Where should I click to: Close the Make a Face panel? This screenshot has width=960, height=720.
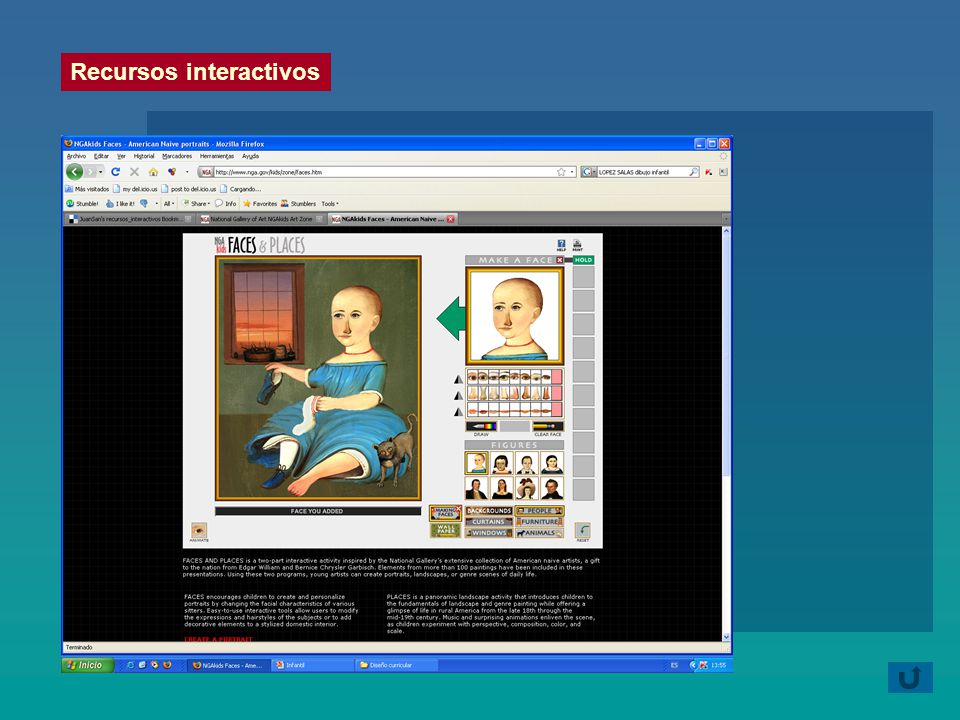560,260
